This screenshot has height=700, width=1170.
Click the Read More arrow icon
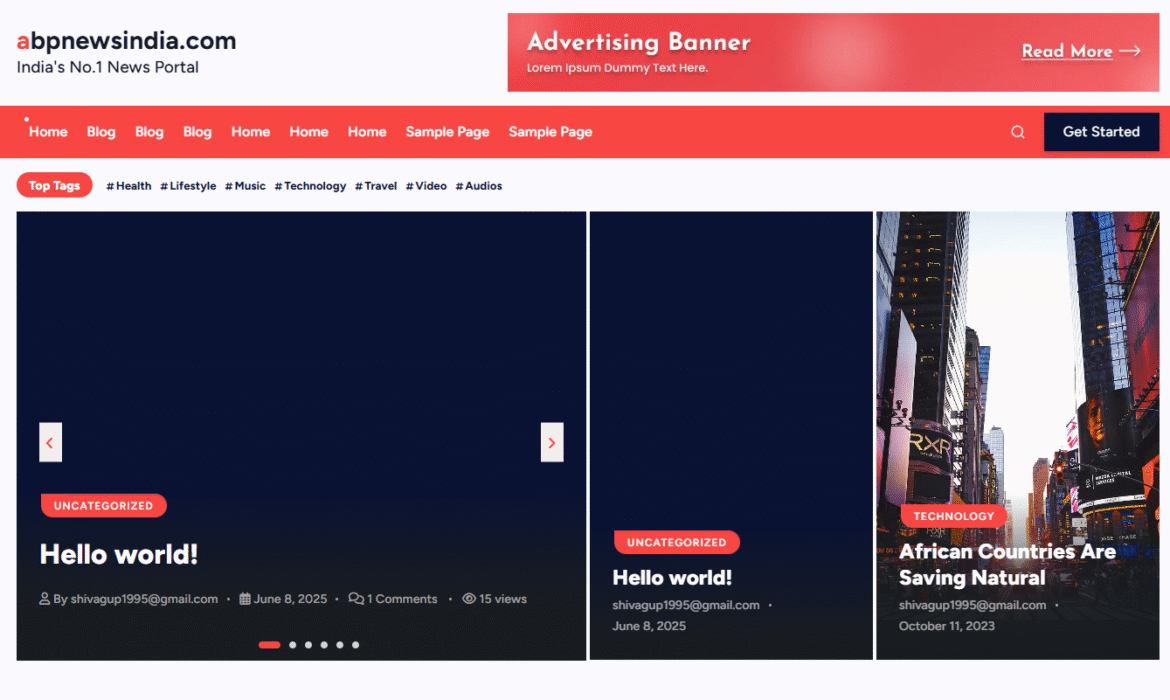[x=1130, y=51]
